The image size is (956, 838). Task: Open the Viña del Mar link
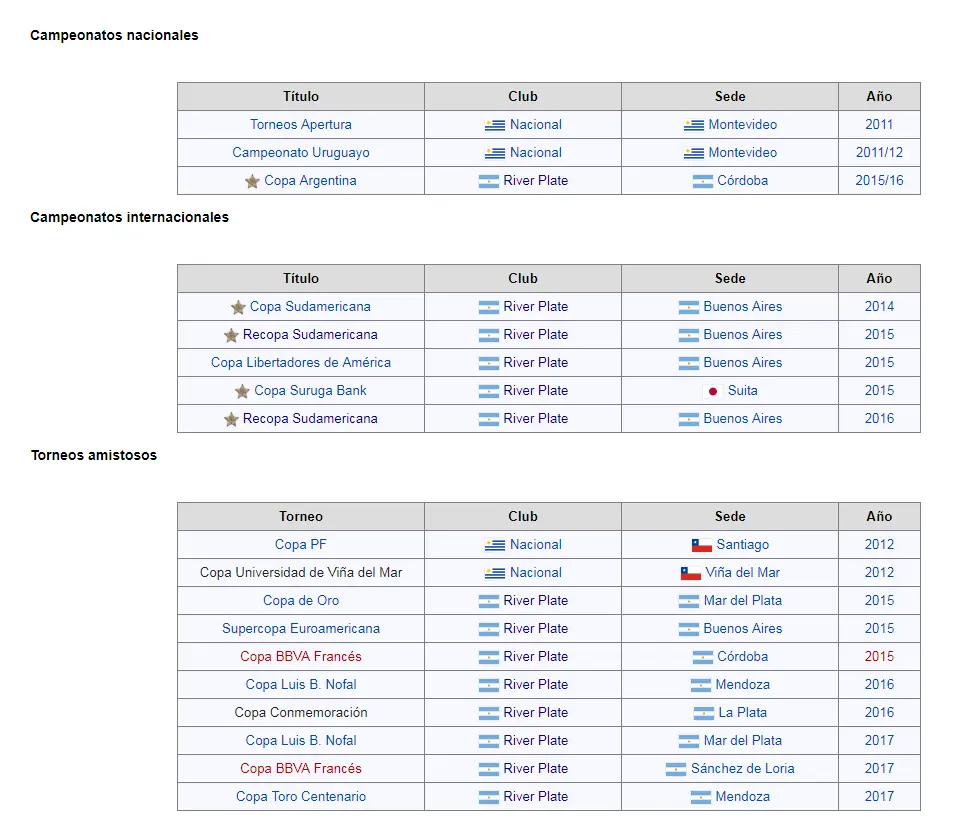(743, 572)
